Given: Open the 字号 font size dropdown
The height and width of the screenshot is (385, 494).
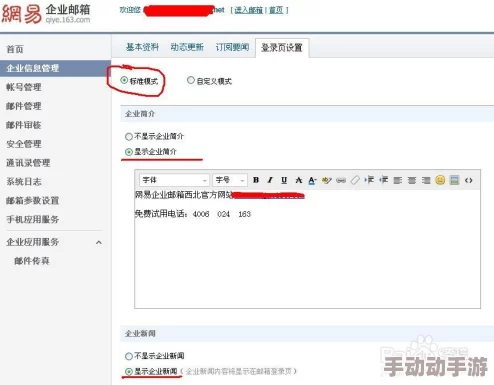Looking at the screenshot, I should pos(230,180).
